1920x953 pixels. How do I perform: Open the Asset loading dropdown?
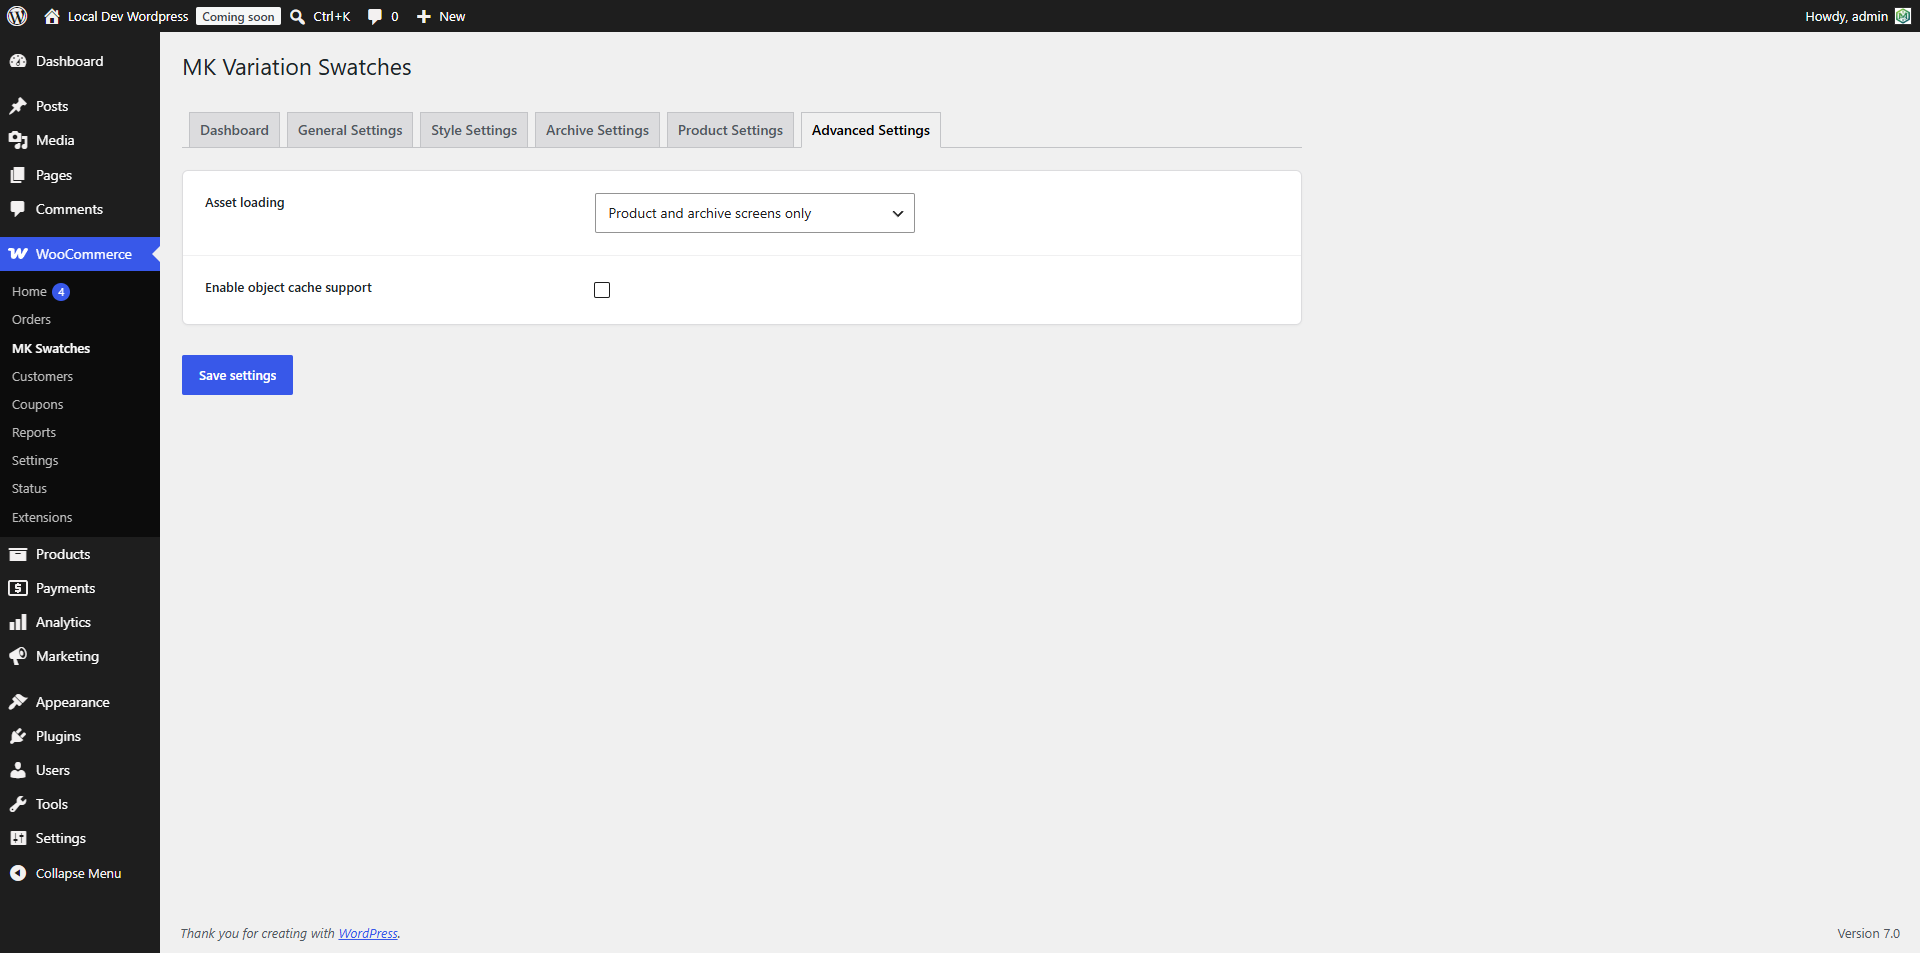tap(755, 213)
